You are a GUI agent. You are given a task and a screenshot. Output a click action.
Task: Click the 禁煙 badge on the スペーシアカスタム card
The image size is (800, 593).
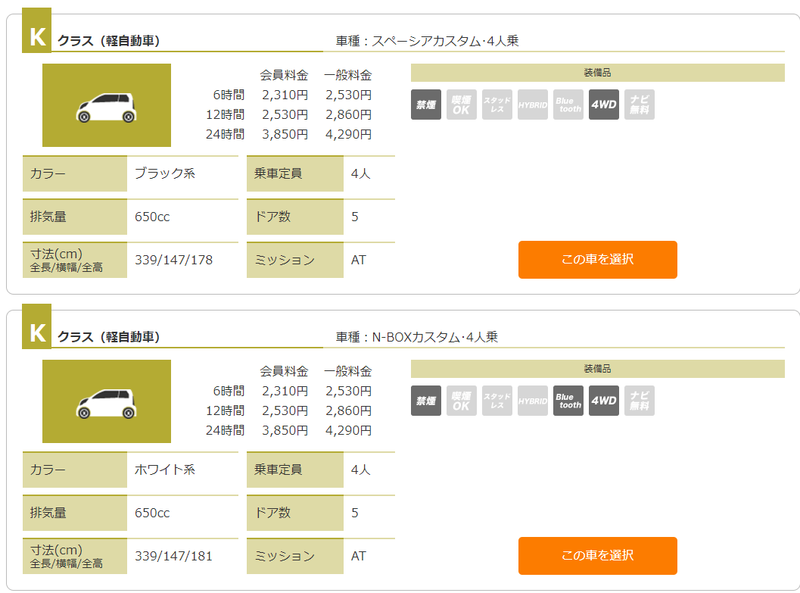[426, 105]
